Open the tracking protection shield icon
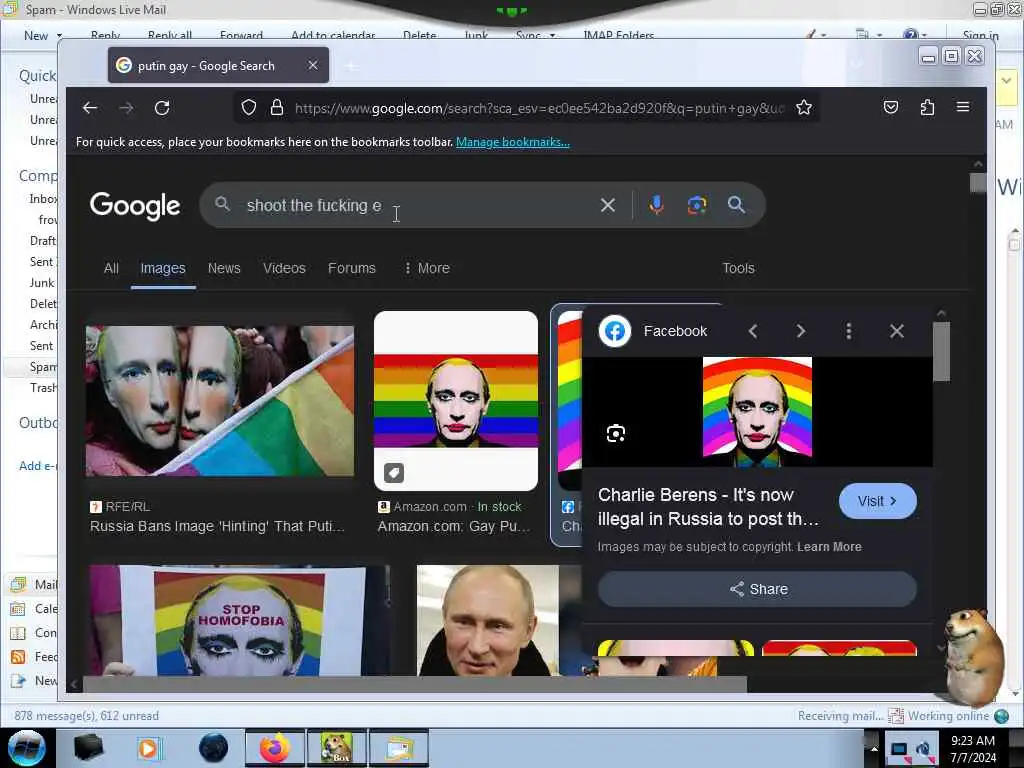The height and width of the screenshot is (768, 1024). (249, 107)
